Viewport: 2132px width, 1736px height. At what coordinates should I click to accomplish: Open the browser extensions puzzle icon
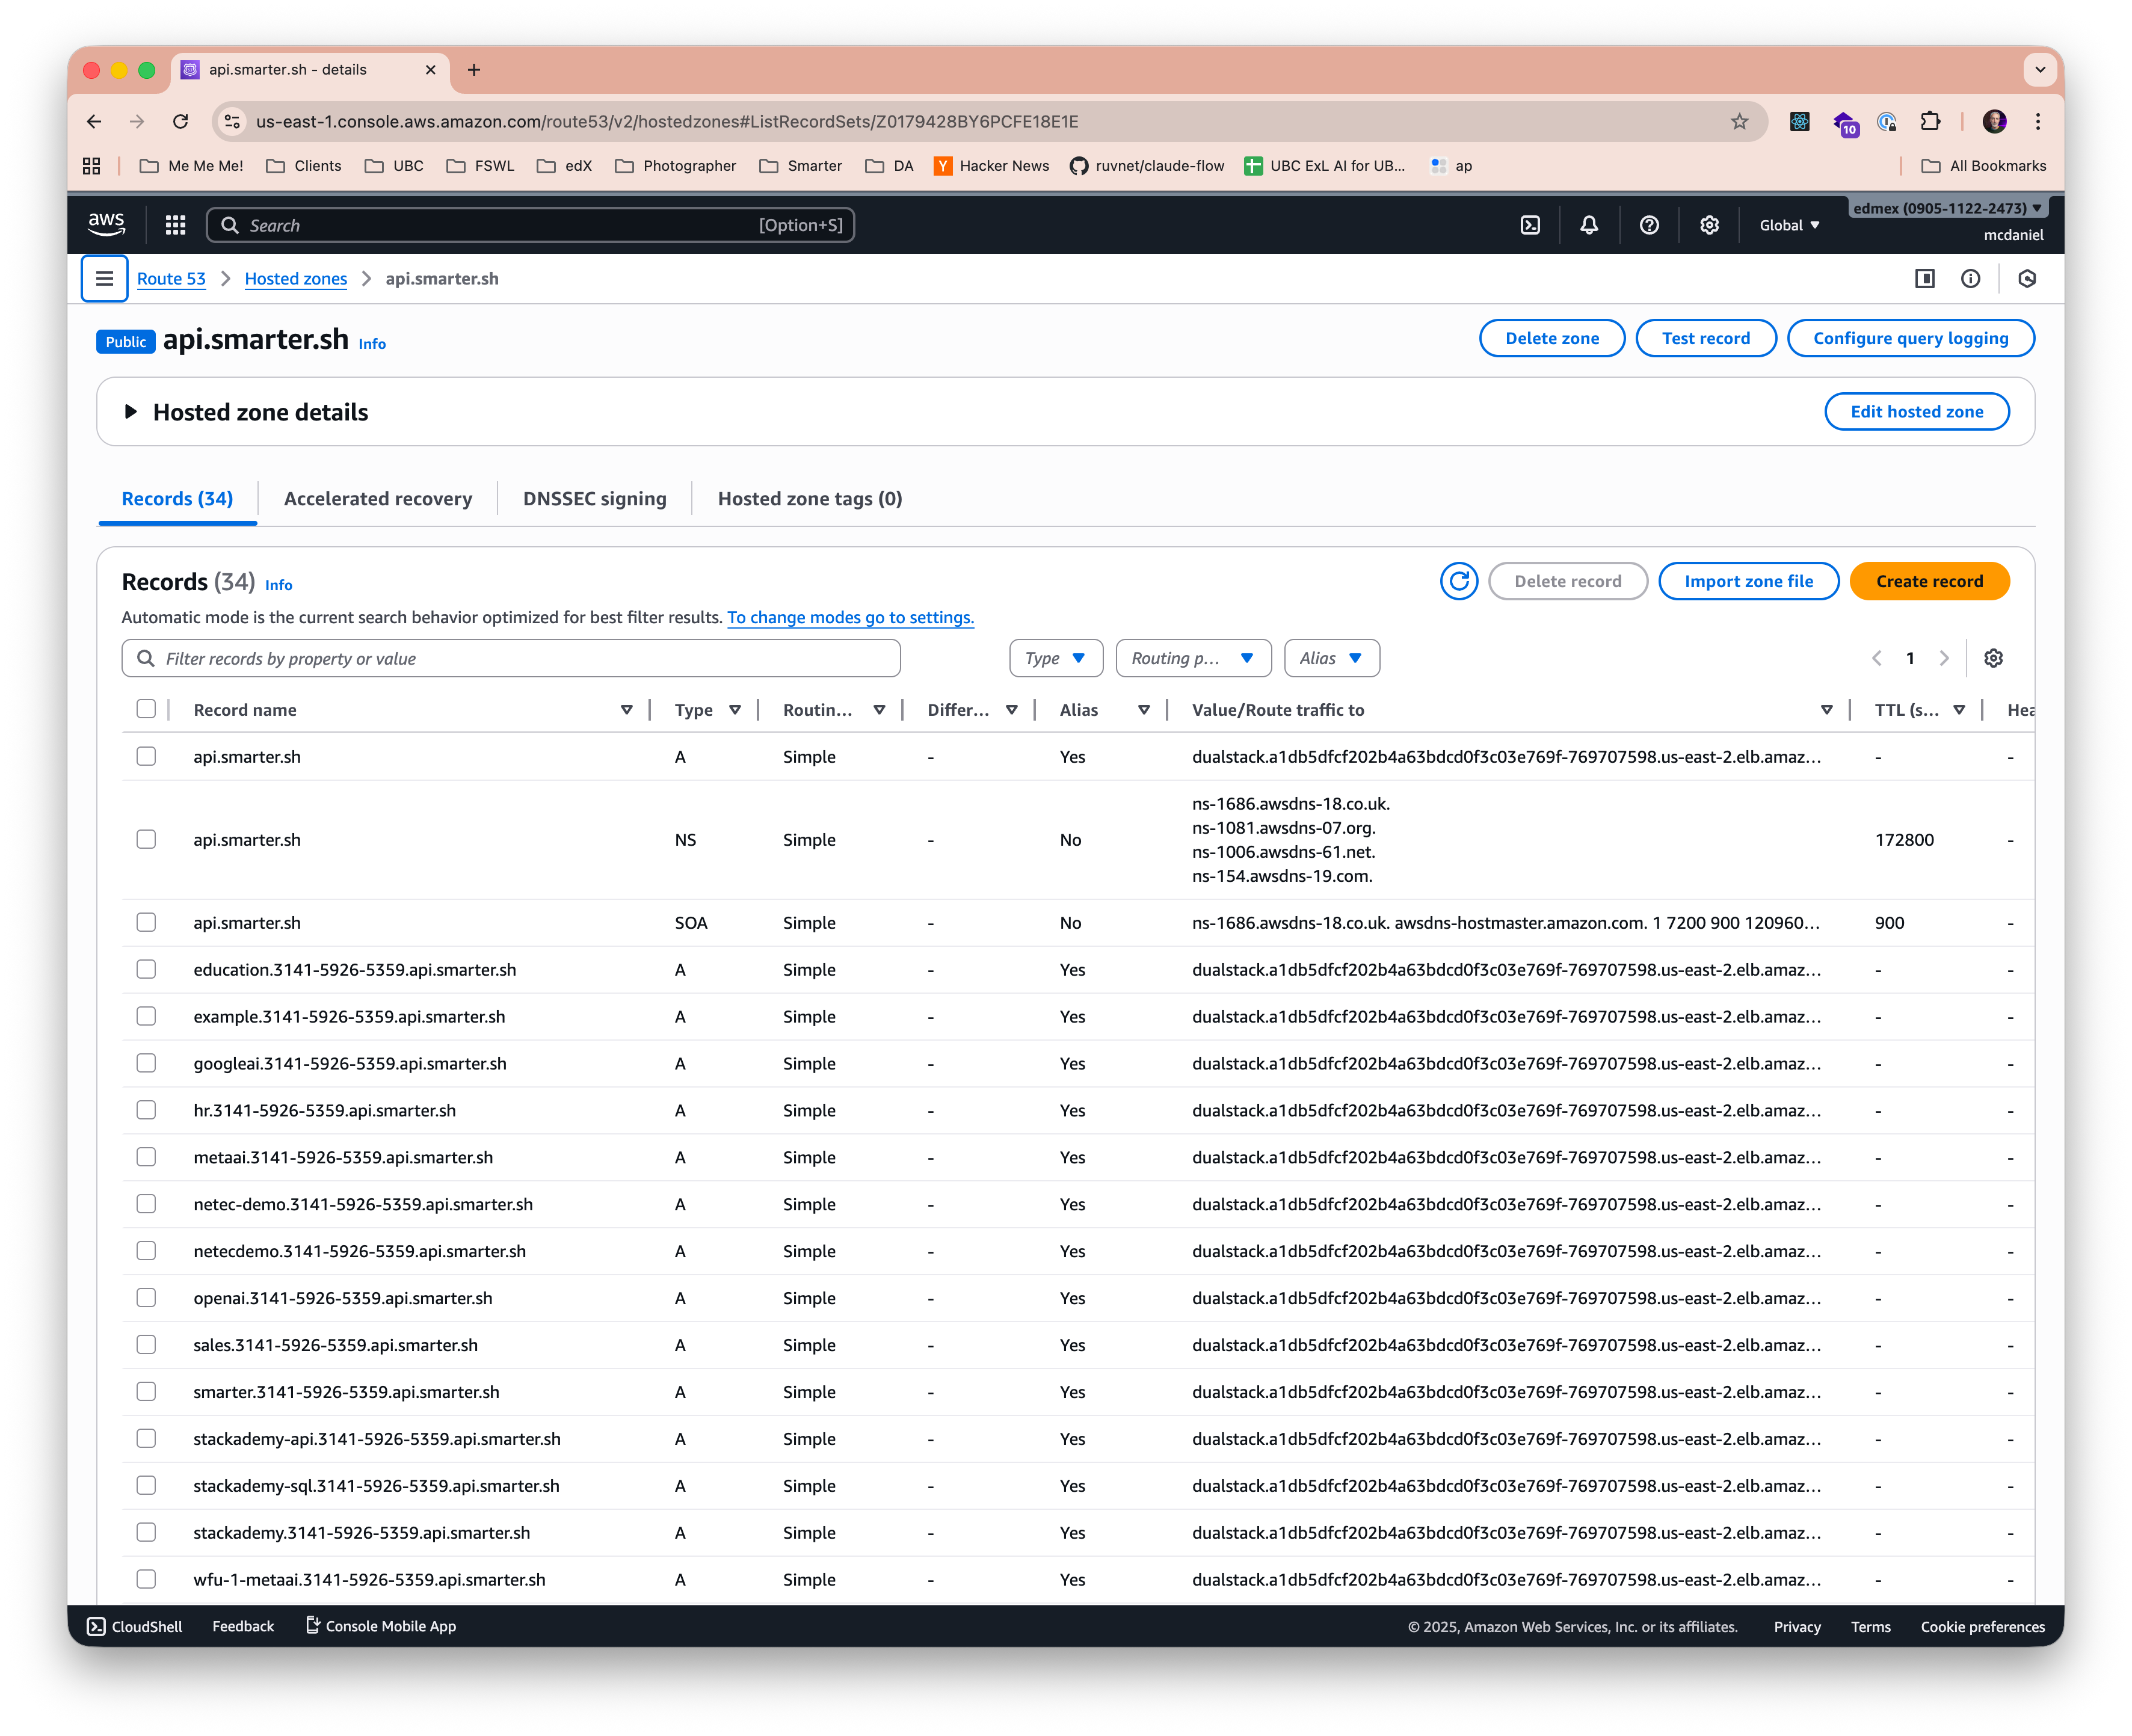1930,121
